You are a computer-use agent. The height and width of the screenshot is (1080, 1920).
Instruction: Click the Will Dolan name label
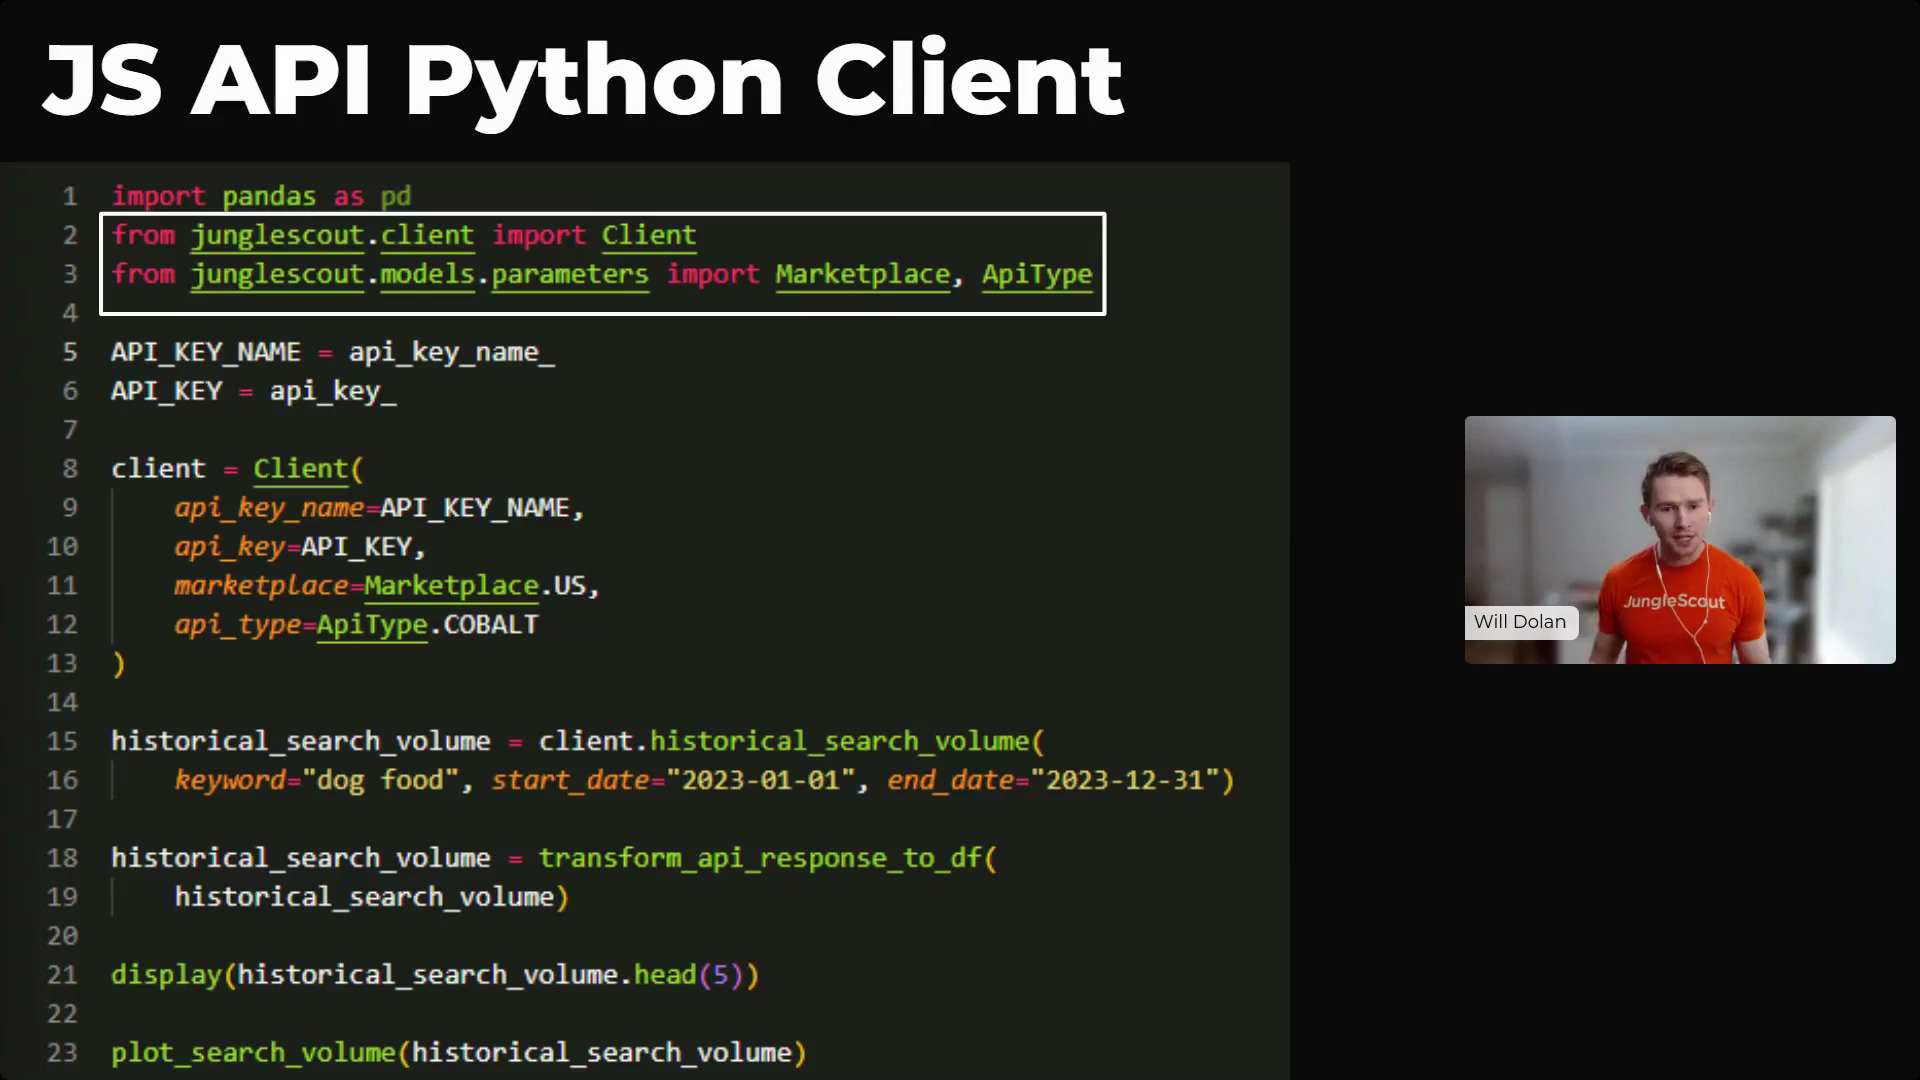[x=1519, y=622]
